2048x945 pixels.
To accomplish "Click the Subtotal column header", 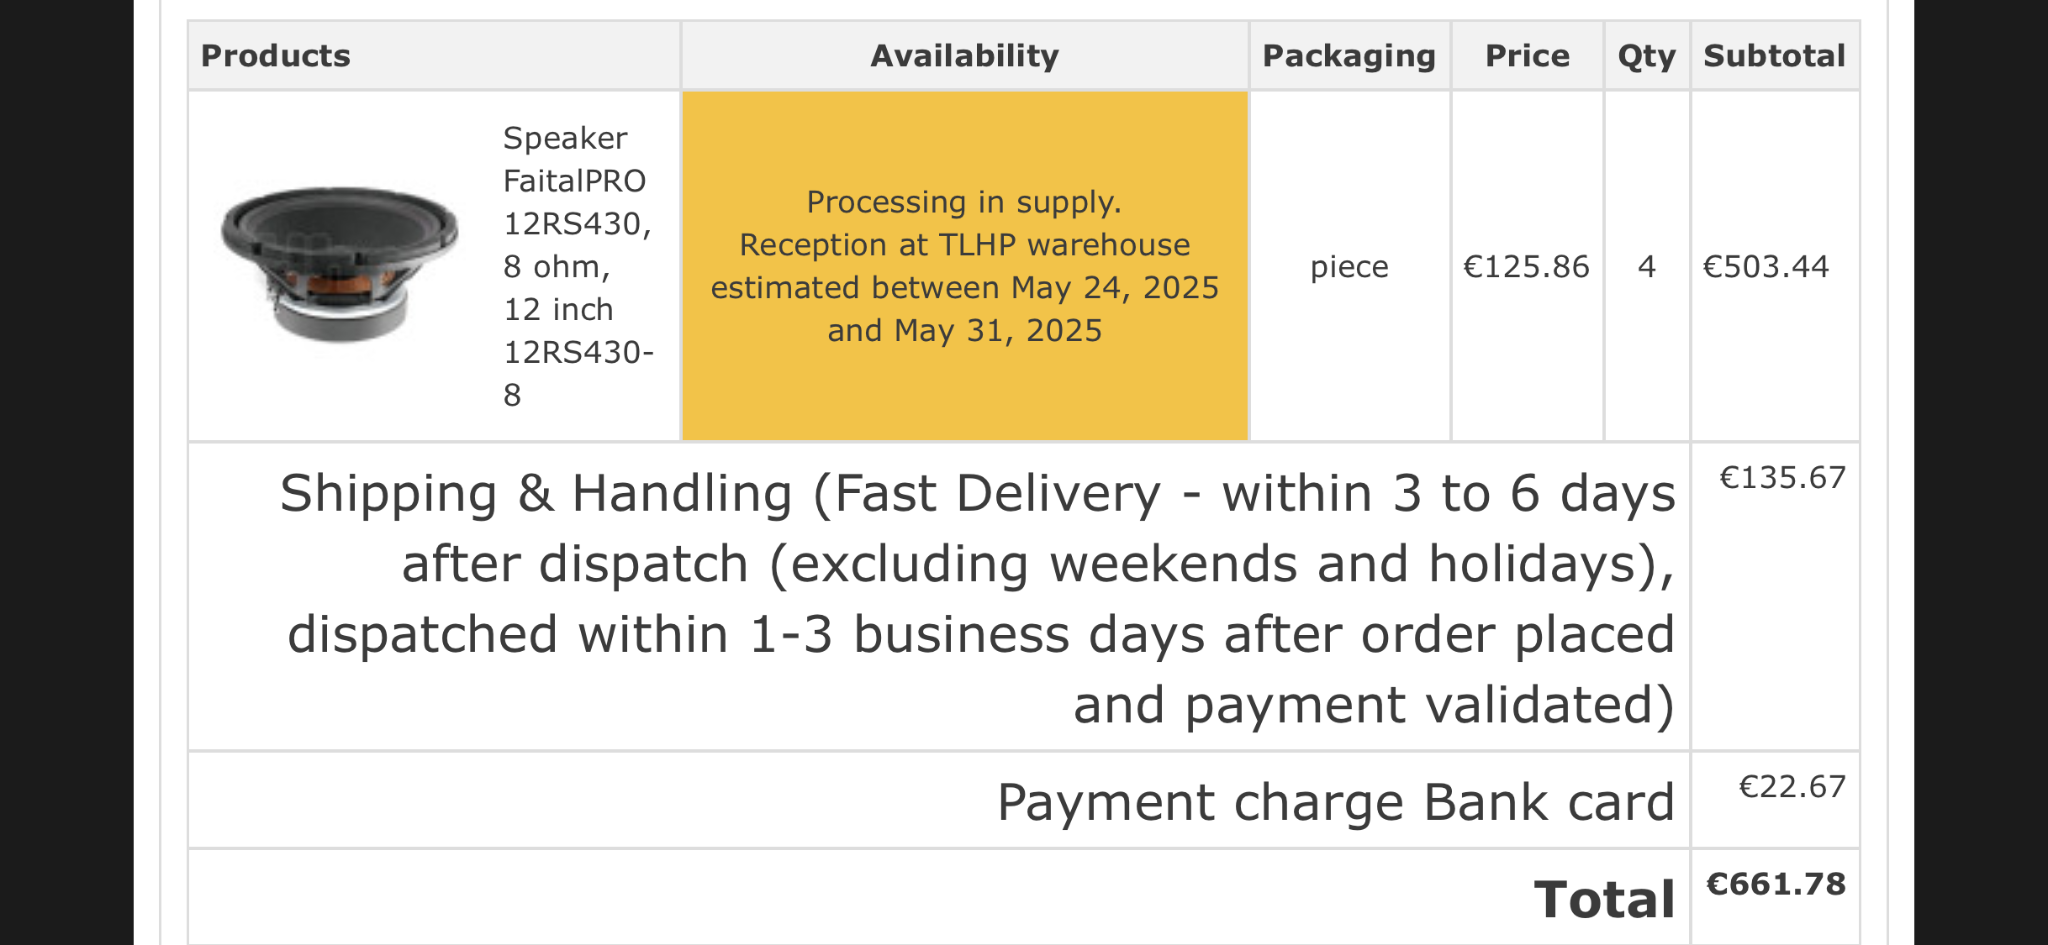I will click(1774, 56).
